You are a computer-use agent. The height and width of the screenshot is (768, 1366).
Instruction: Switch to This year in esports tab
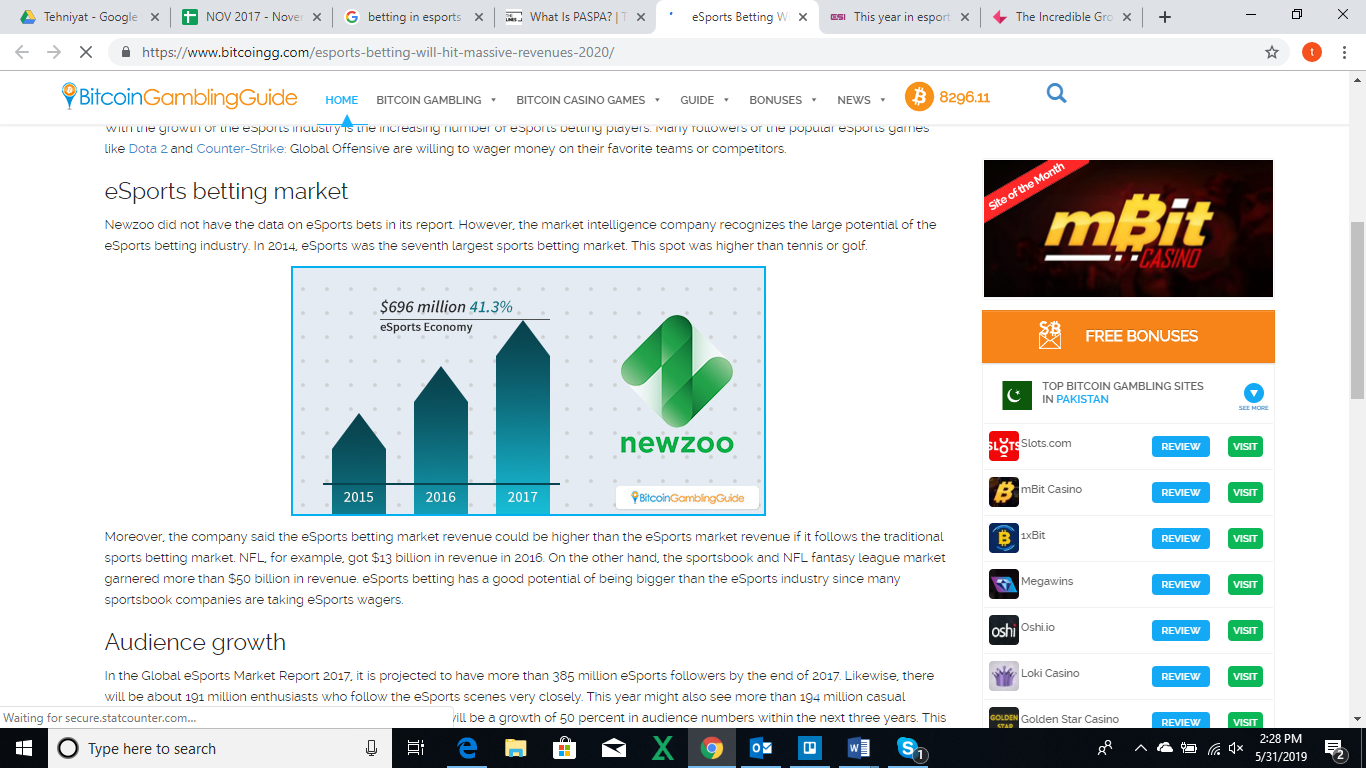899,17
